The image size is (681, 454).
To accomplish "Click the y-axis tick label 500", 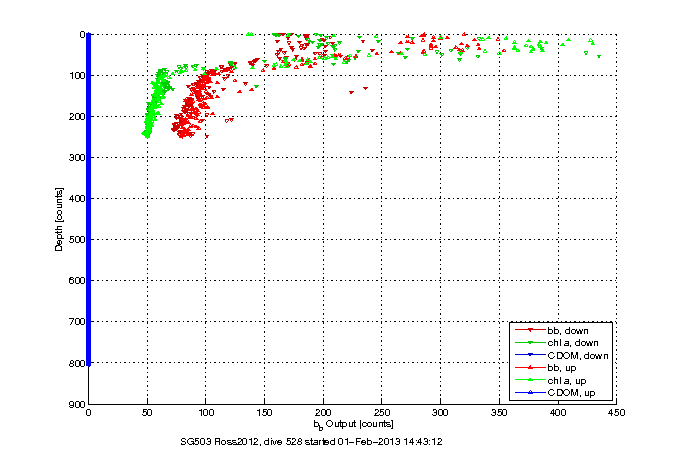I will coord(77,239).
